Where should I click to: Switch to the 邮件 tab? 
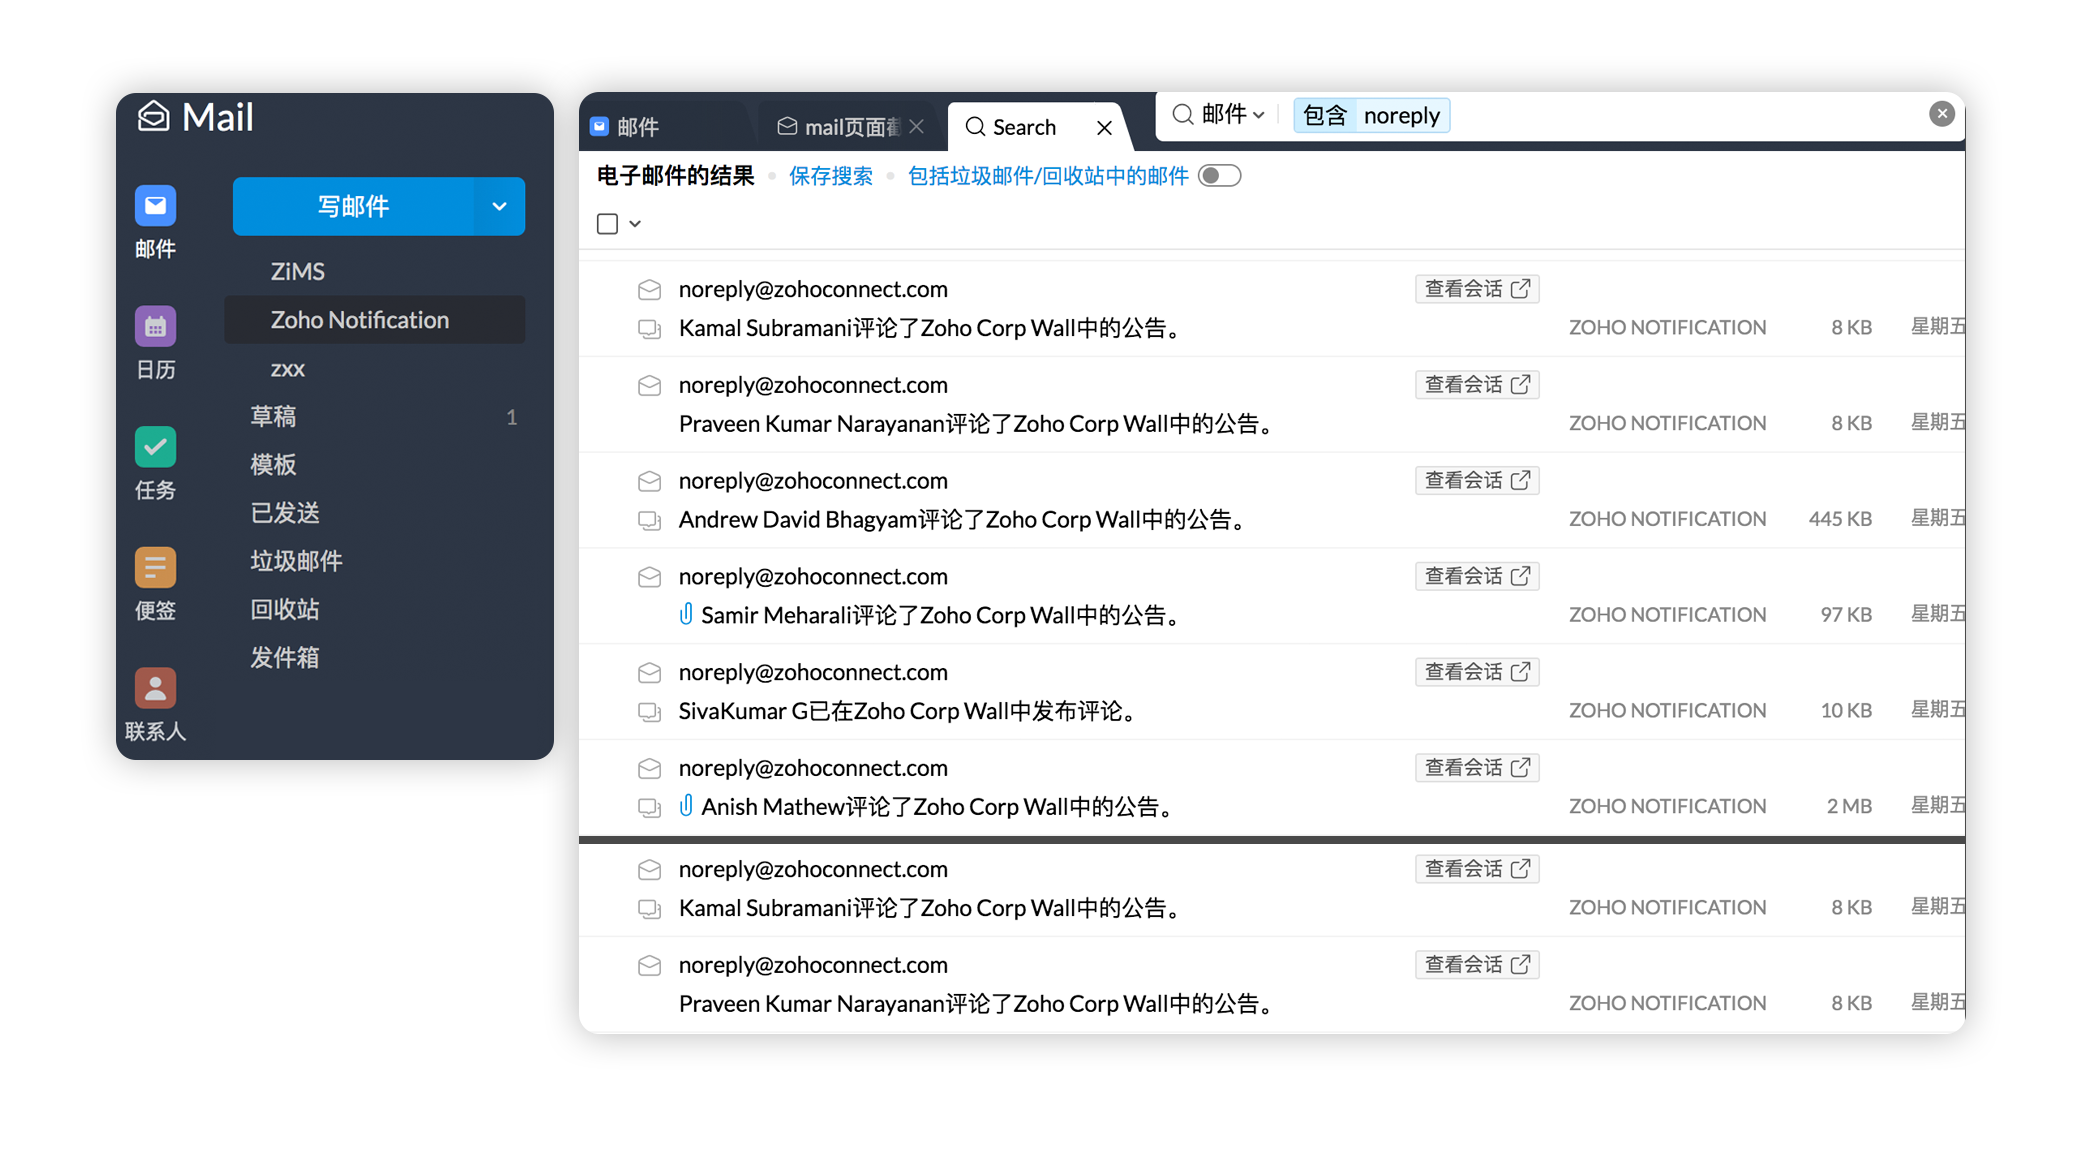point(637,127)
